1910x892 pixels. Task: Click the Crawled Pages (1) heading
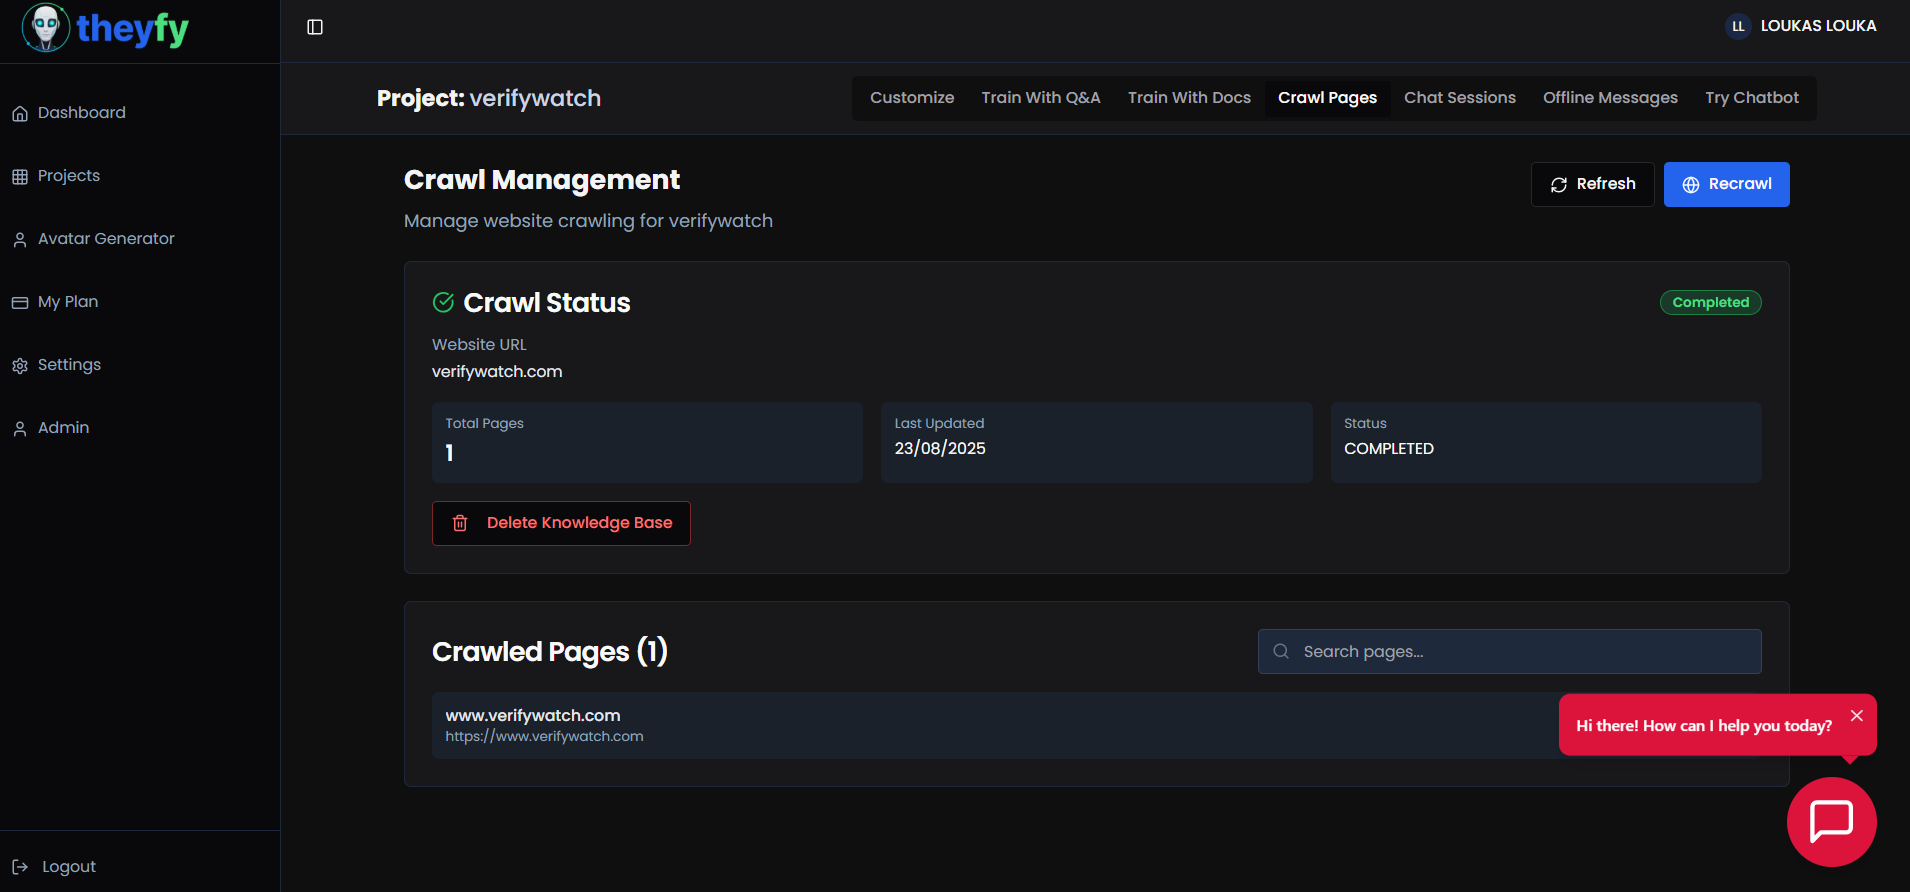pyautogui.click(x=550, y=652)
